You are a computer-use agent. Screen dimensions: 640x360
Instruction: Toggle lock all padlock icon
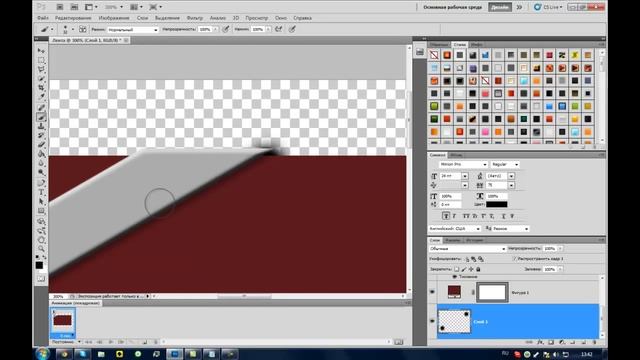[x=478, y=269]
